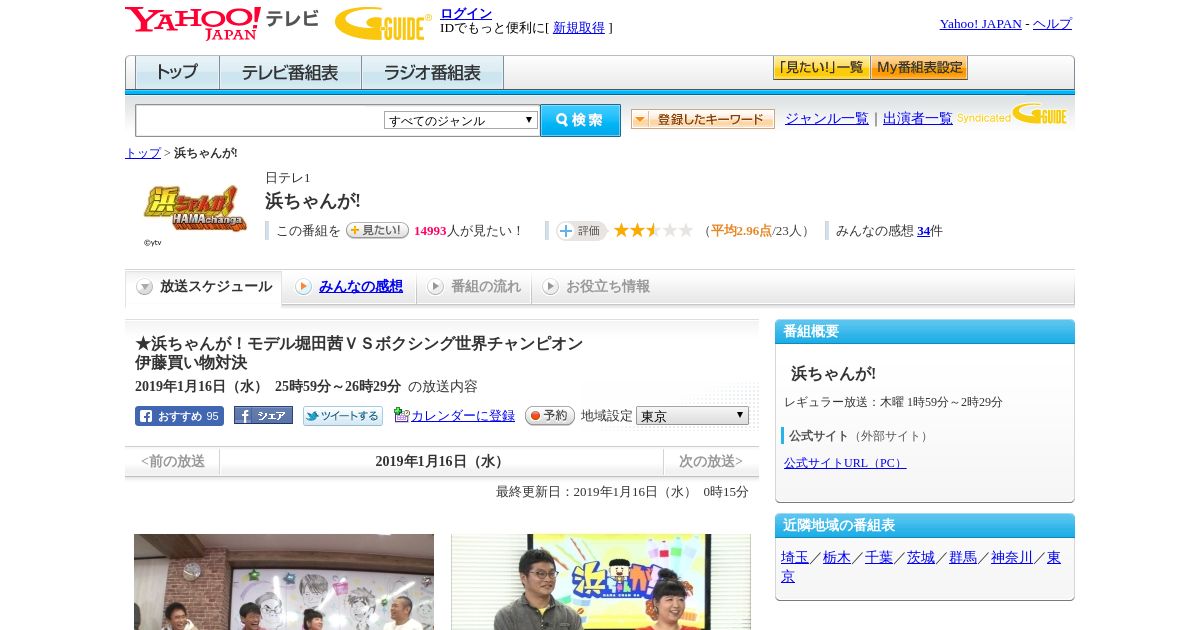The image size is (1200, 630).
Task: Go to <前の放送 previous broadcast
Action: [172, 461]
